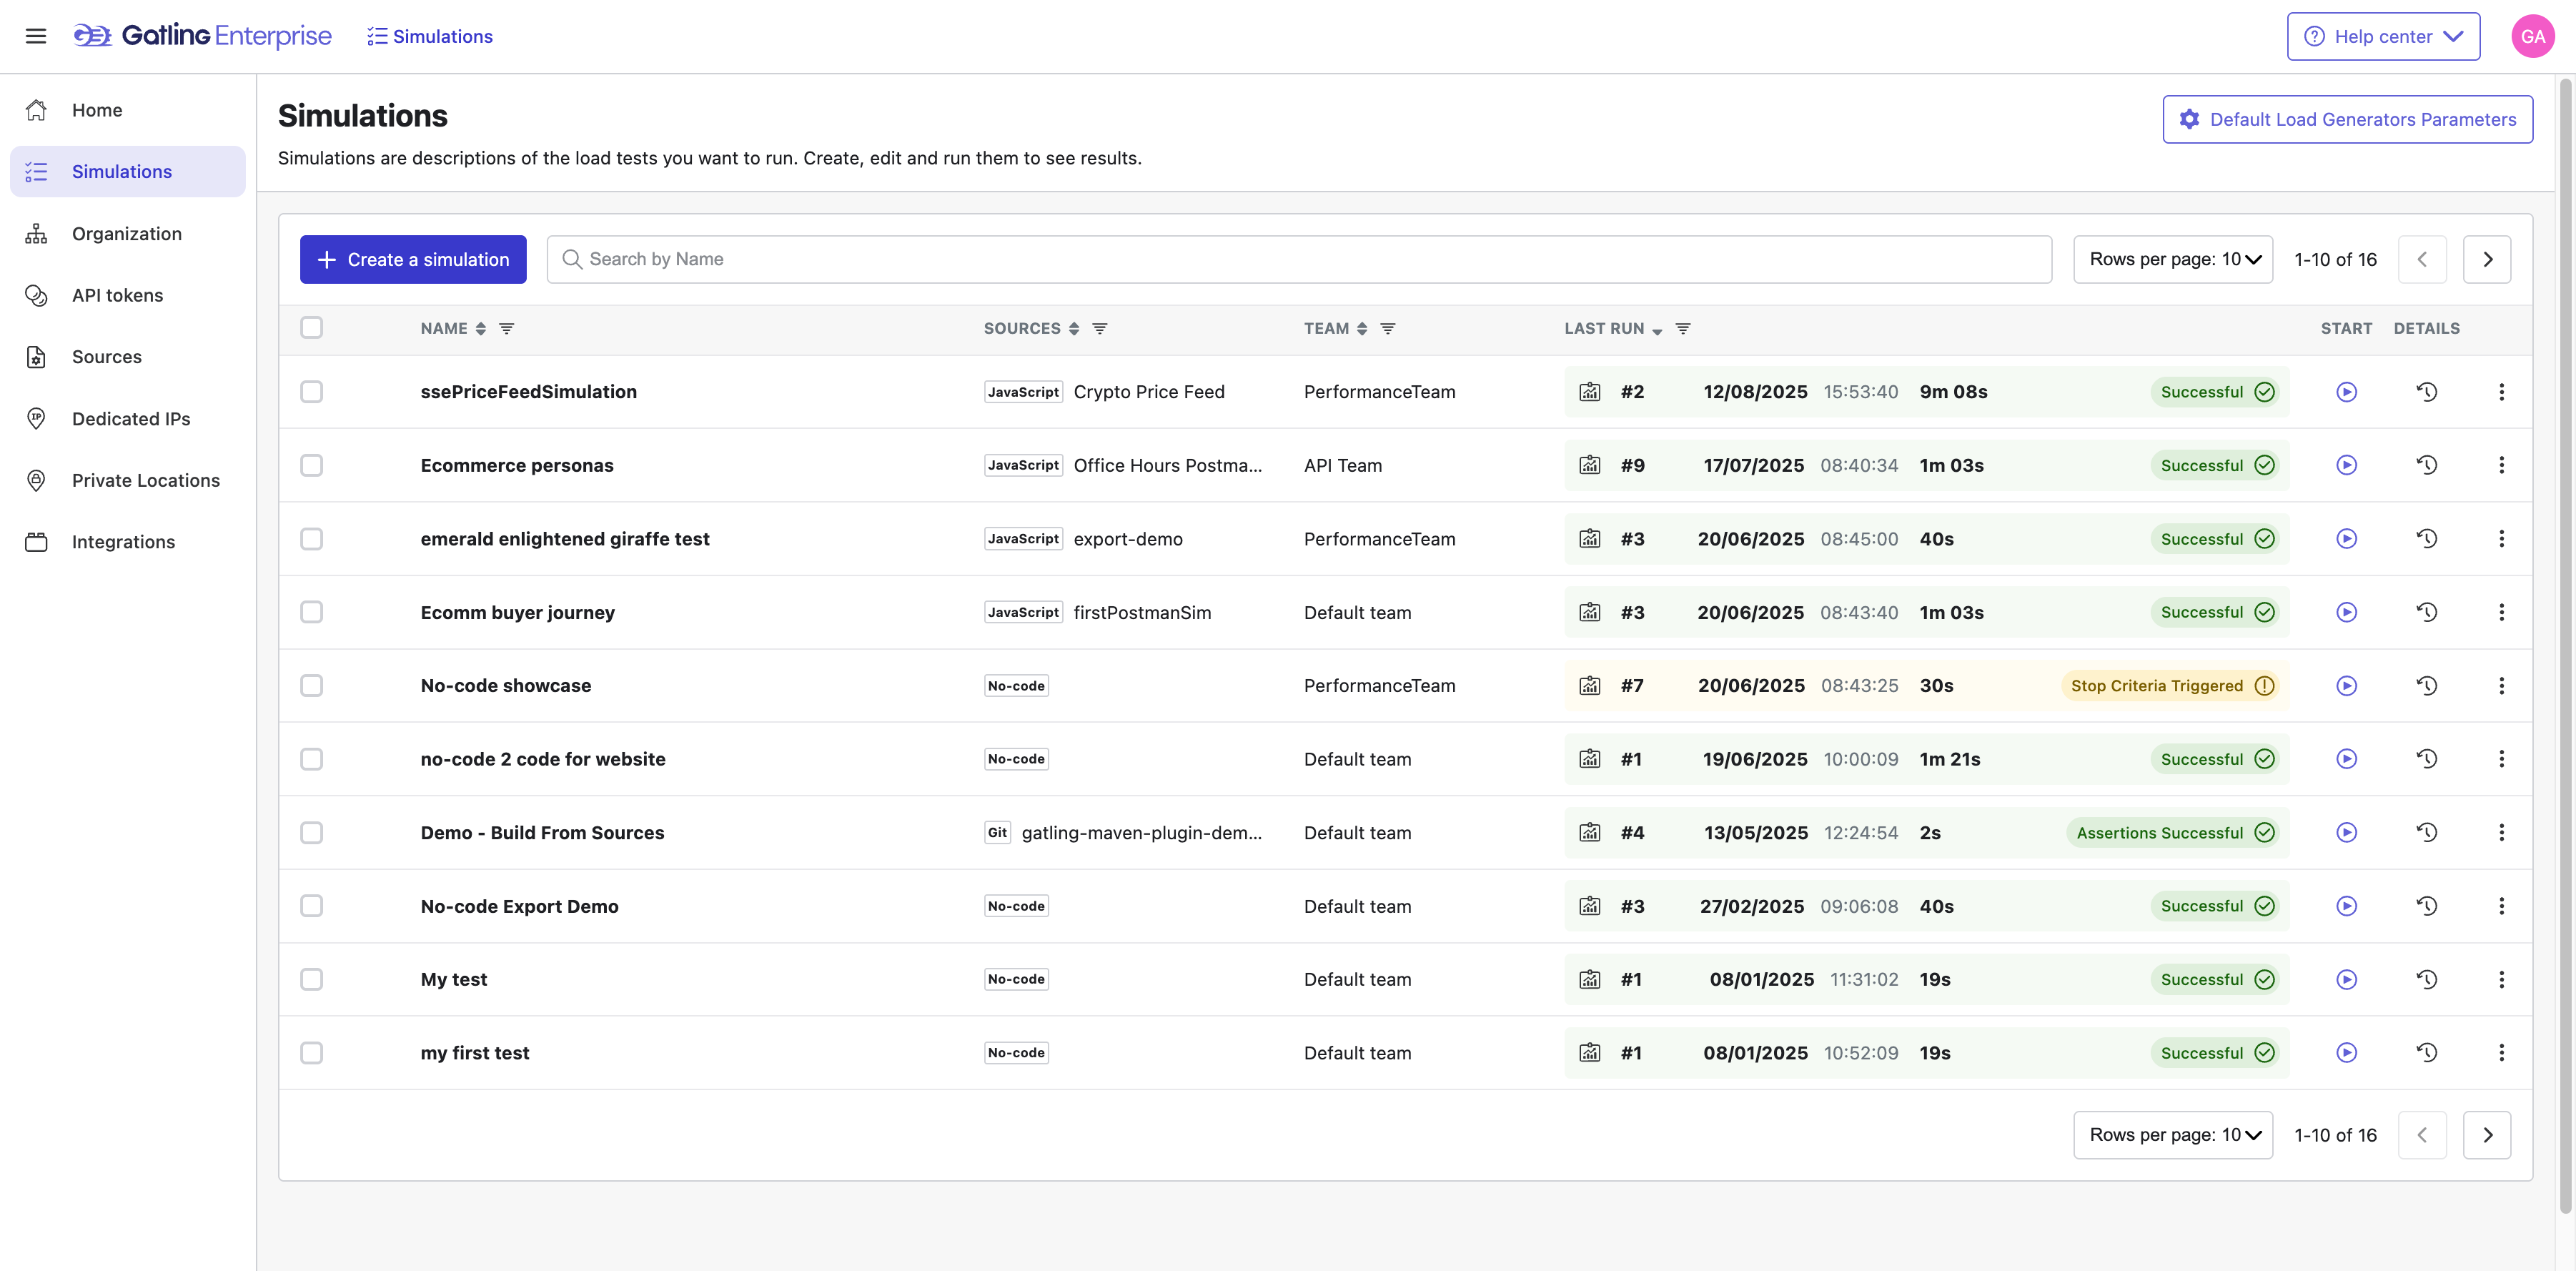The image size is (2576, 1271).
Task: View run history for my first test
Action: tap(2427, 1053)
